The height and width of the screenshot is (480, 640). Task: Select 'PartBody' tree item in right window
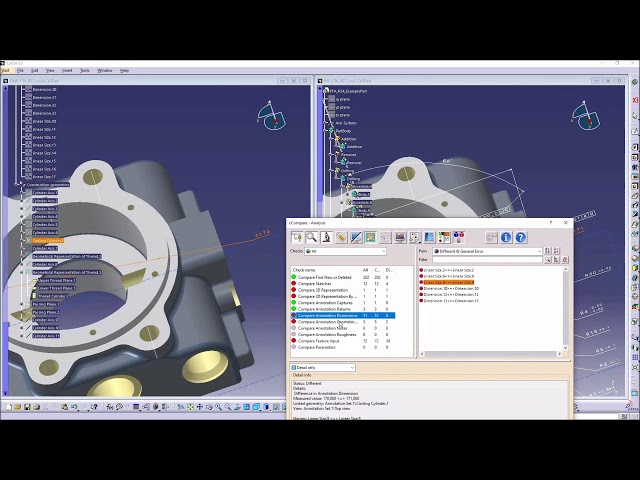coord(343,131)
